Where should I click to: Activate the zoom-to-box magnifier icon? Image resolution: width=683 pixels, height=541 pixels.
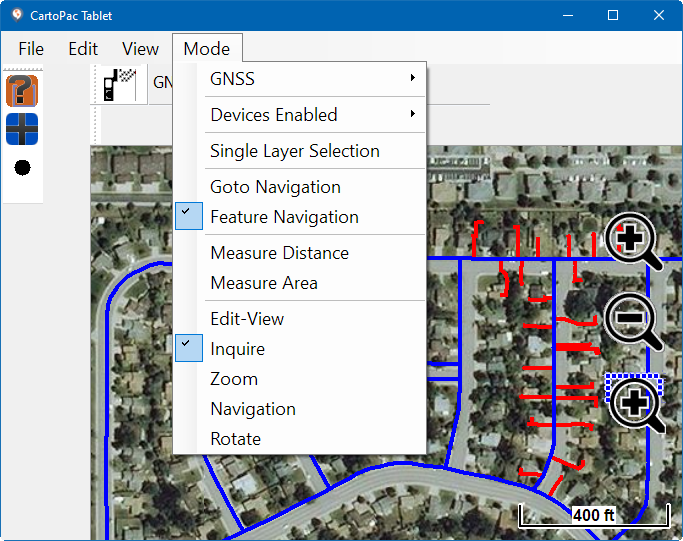pos(634,403)
